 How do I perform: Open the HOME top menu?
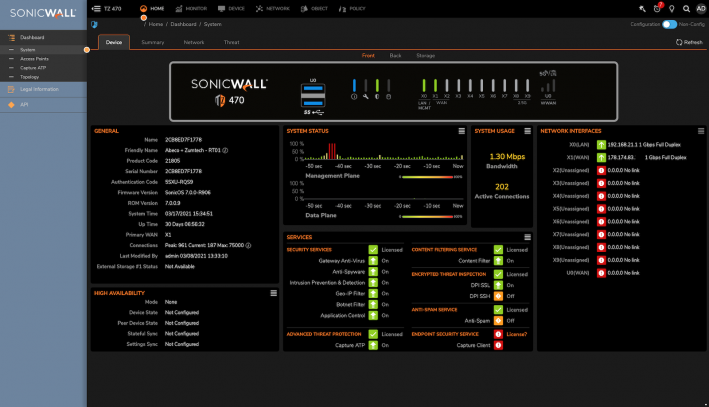click(x=152, y=9)
